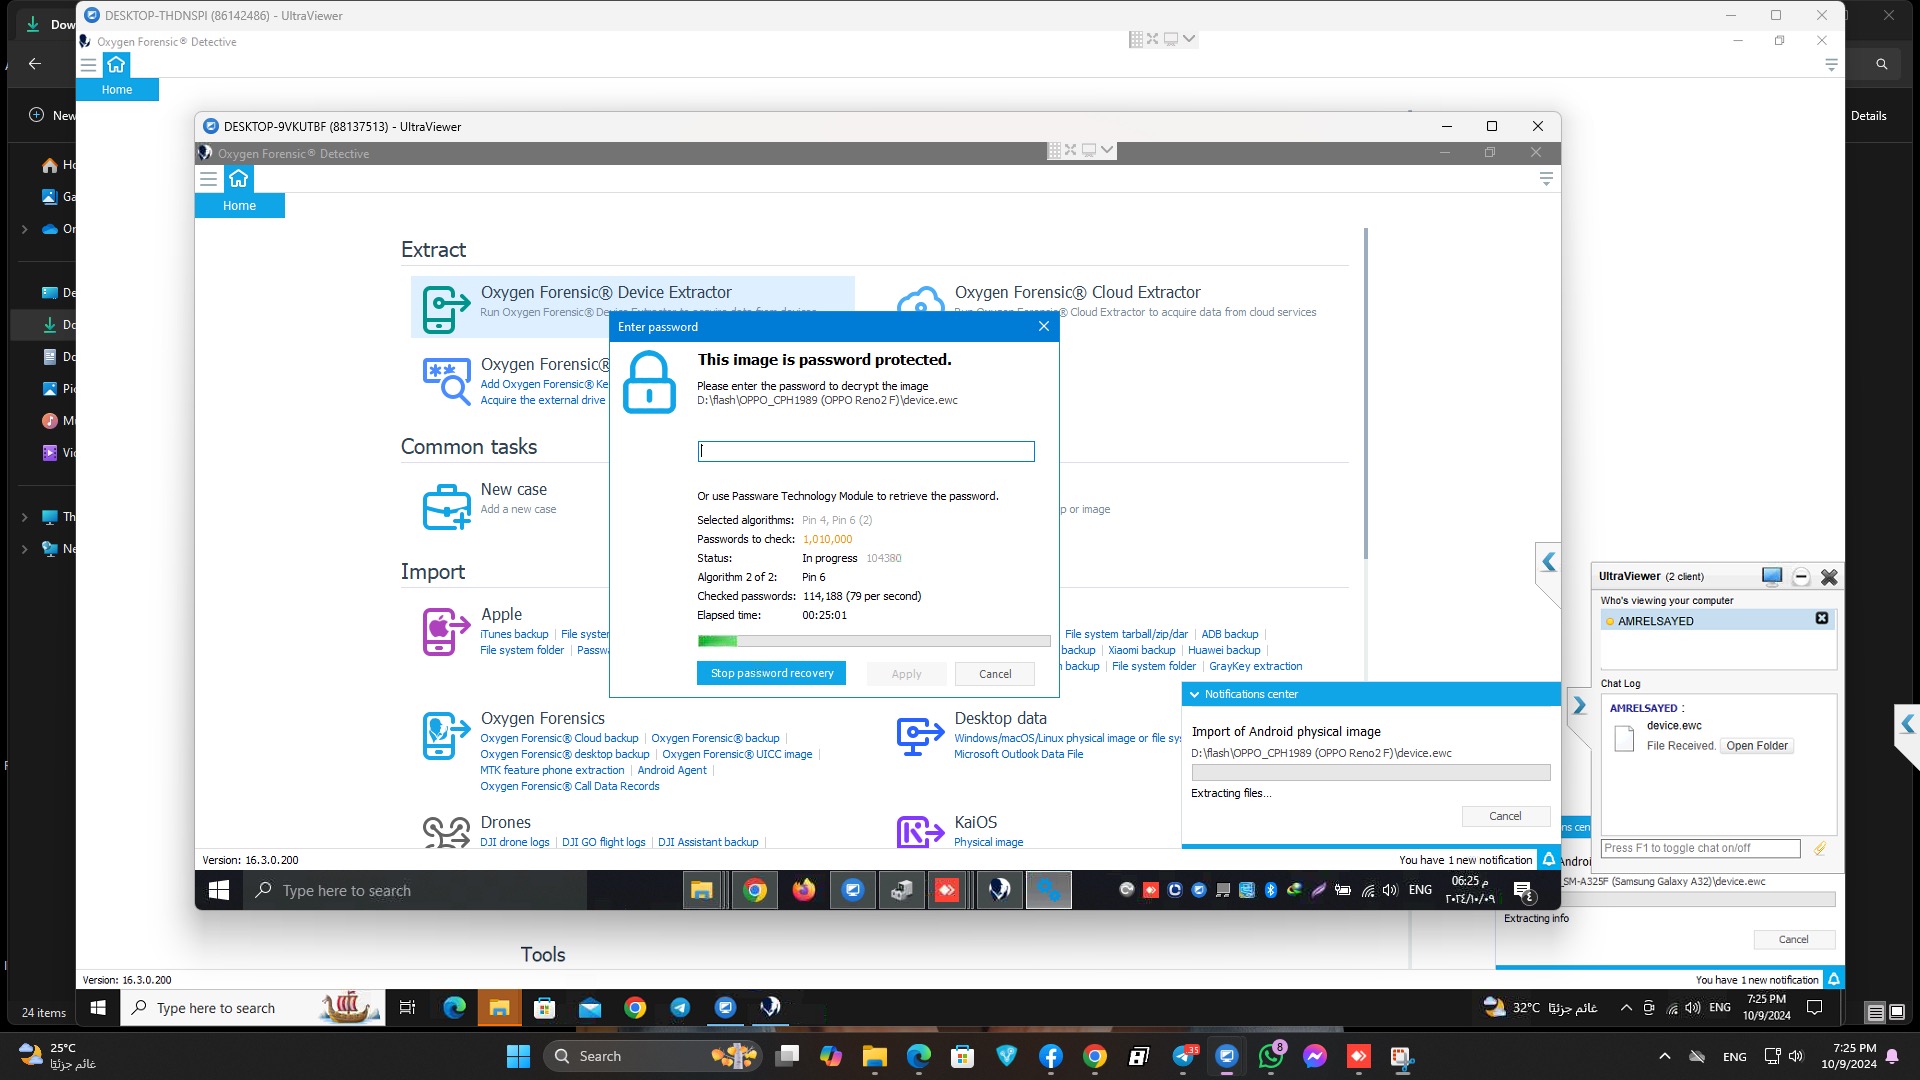Click the New case briefcase icon
Viewport: 1920px width, 1080px height.
(x=446, y=507)
